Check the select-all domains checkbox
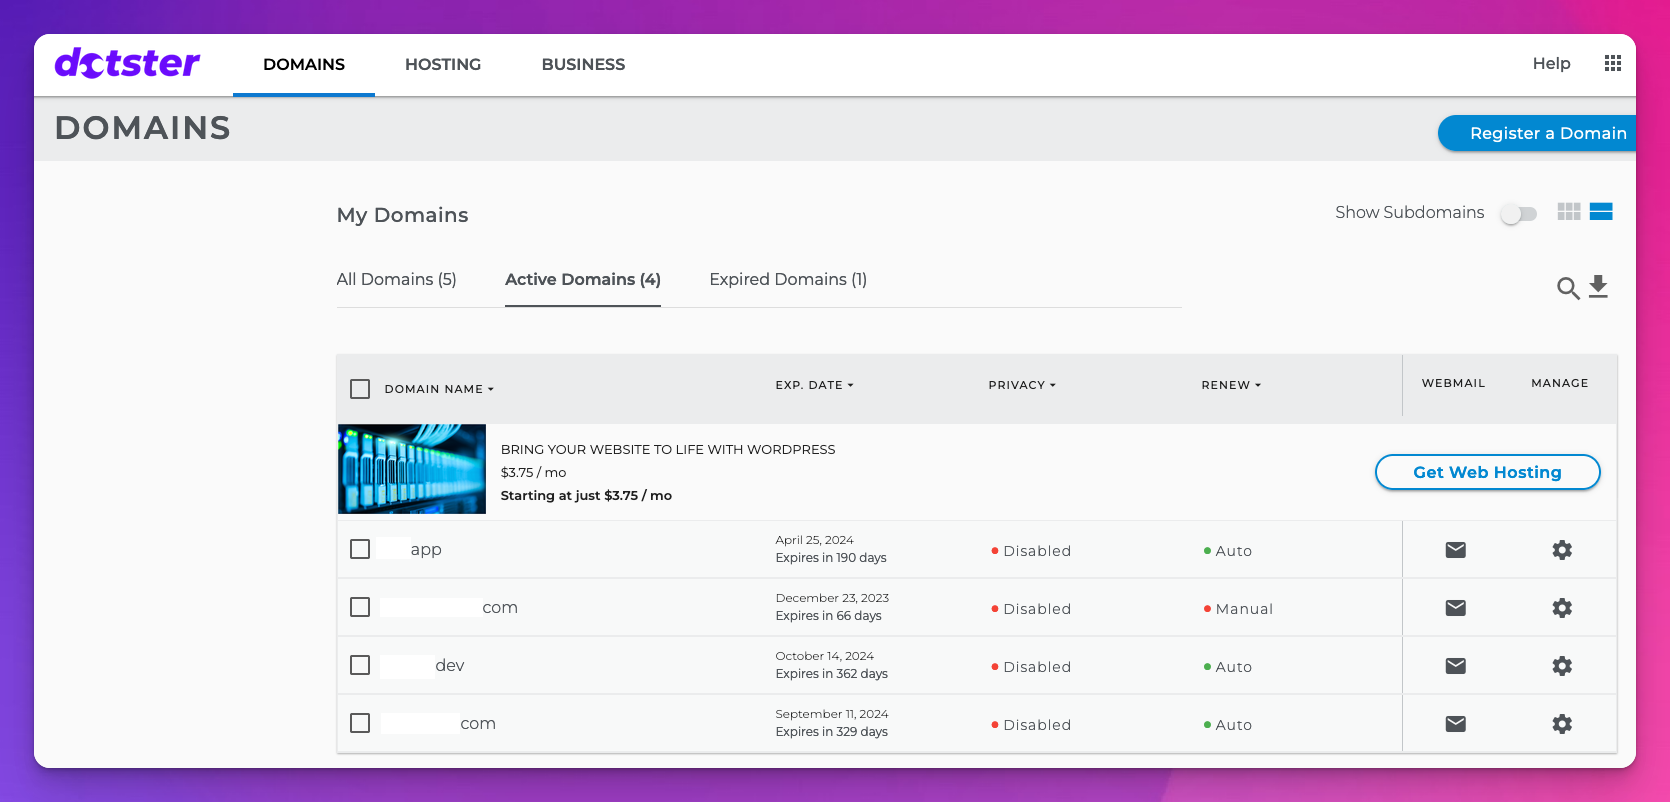 (360, 389)
